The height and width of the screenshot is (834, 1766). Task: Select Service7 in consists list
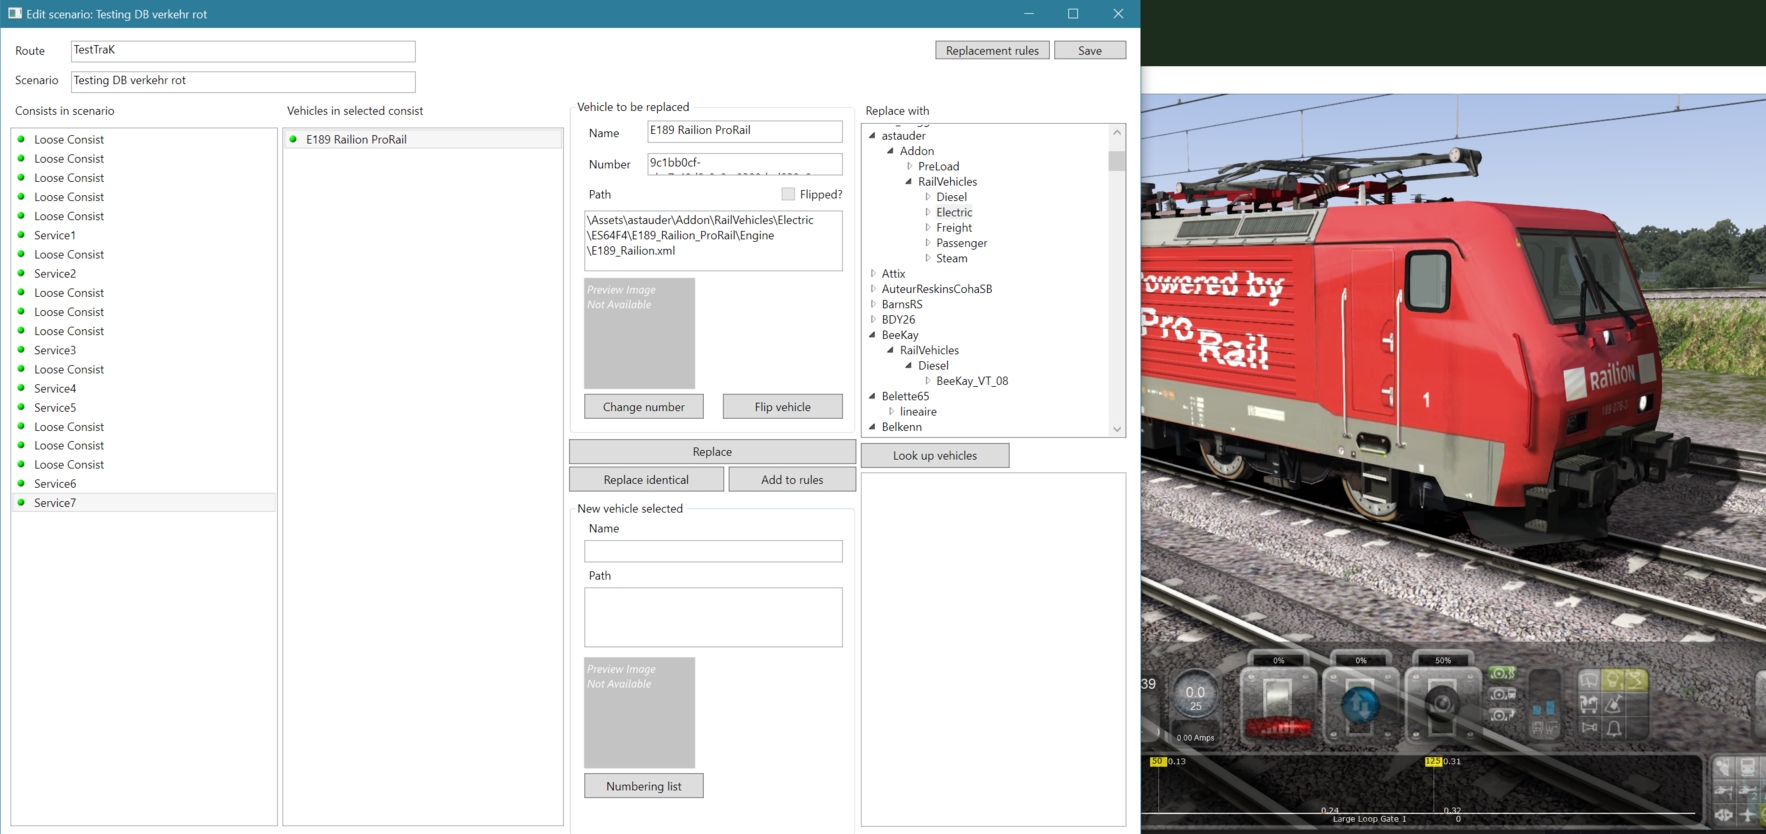144,503
